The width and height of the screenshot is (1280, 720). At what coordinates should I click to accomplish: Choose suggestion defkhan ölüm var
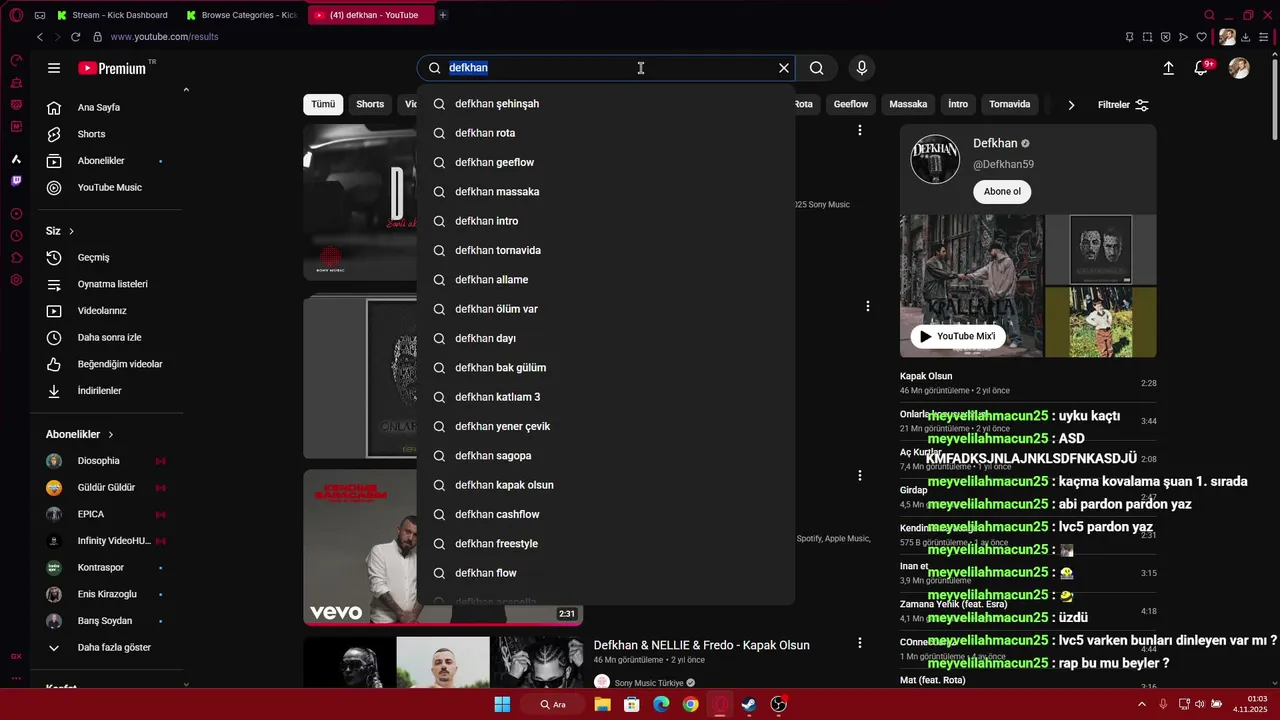pyautogui.click(x=606, y=309)
